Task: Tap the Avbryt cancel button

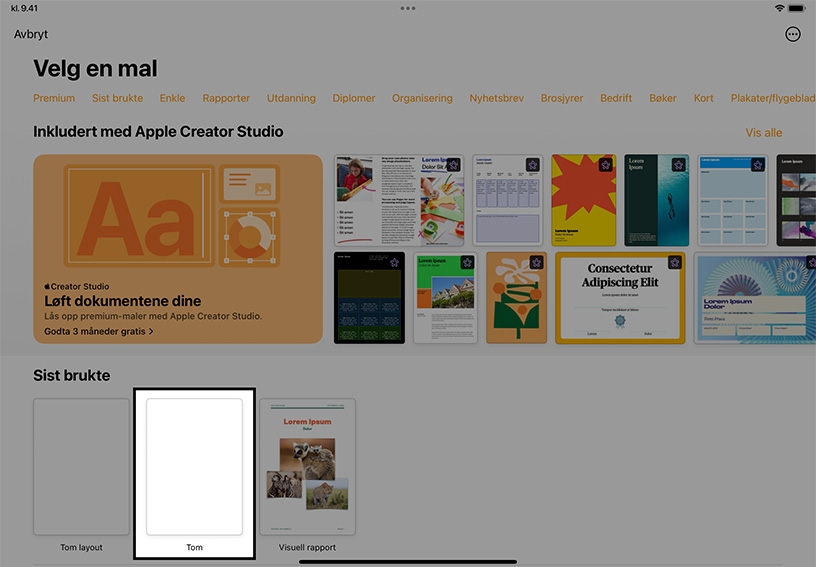Action: pos(31,34)
